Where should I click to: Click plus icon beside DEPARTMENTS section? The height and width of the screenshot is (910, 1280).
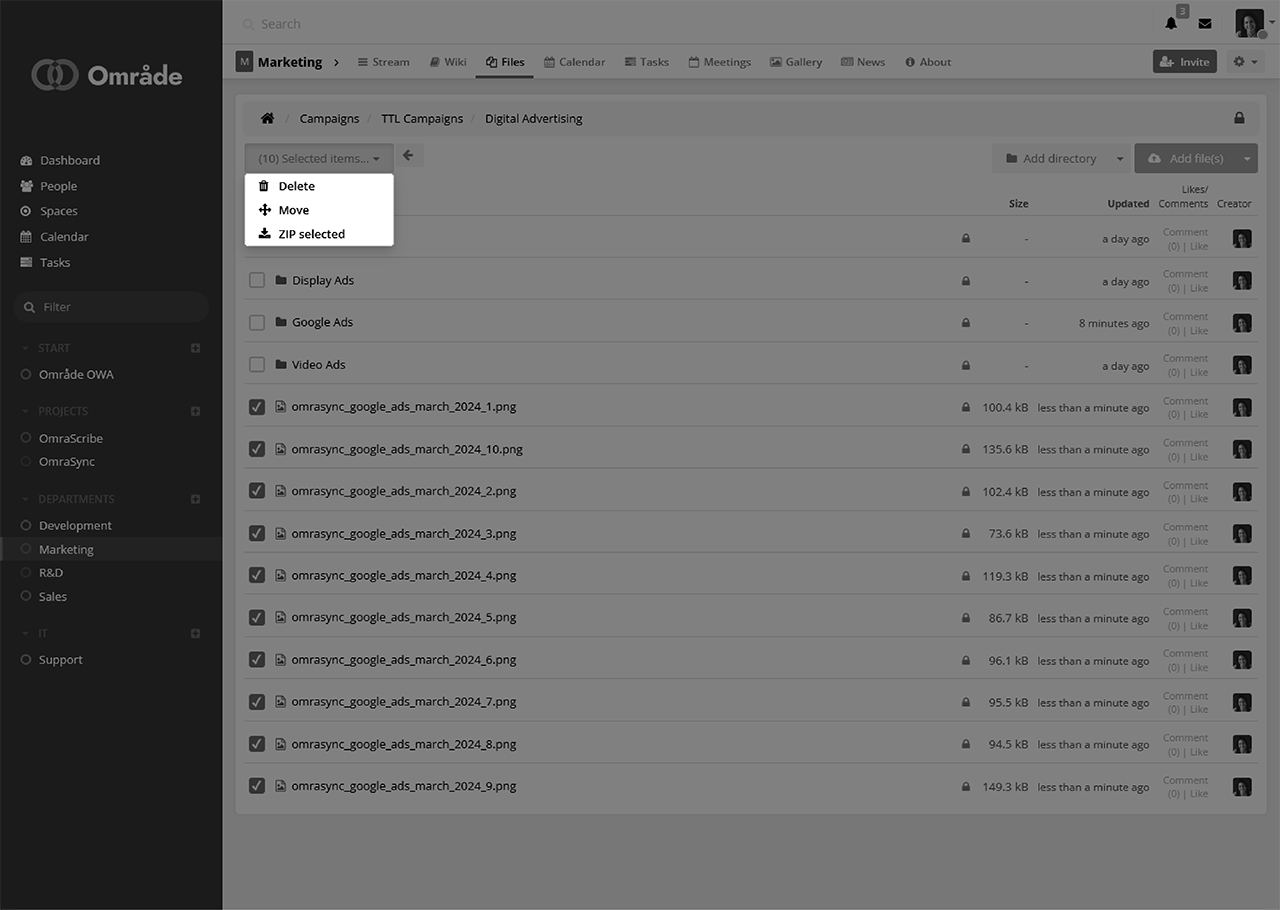(x=196, y=499)
